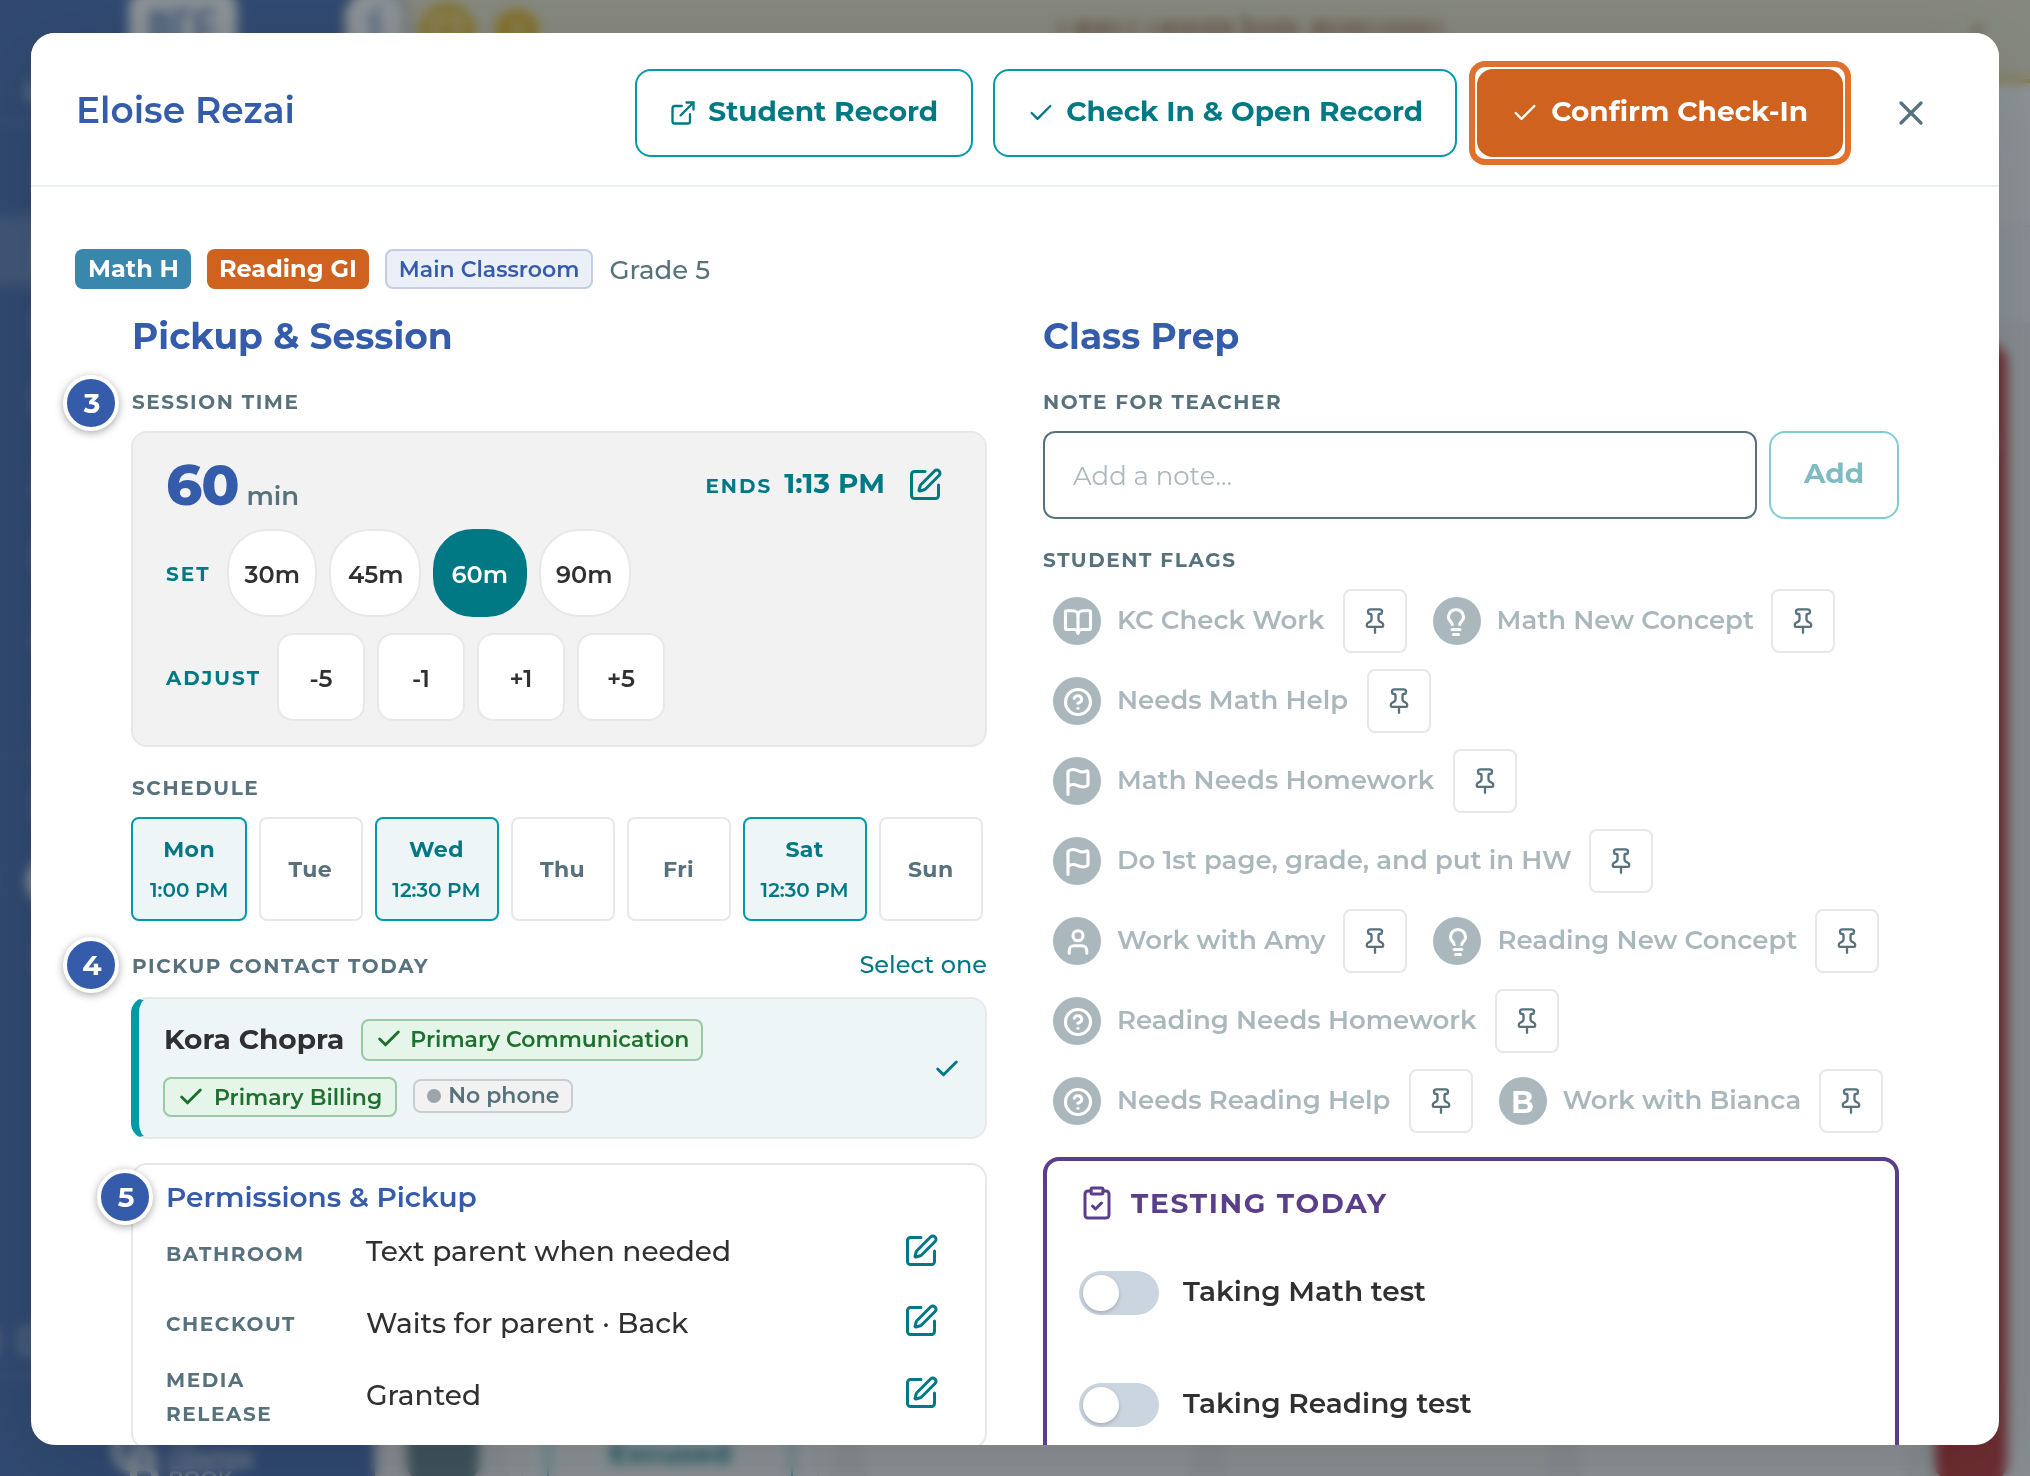Select the Wed 12:30 PM schedule day
This screenshot has height=1476, width=2030.
(x=437, y=869)
